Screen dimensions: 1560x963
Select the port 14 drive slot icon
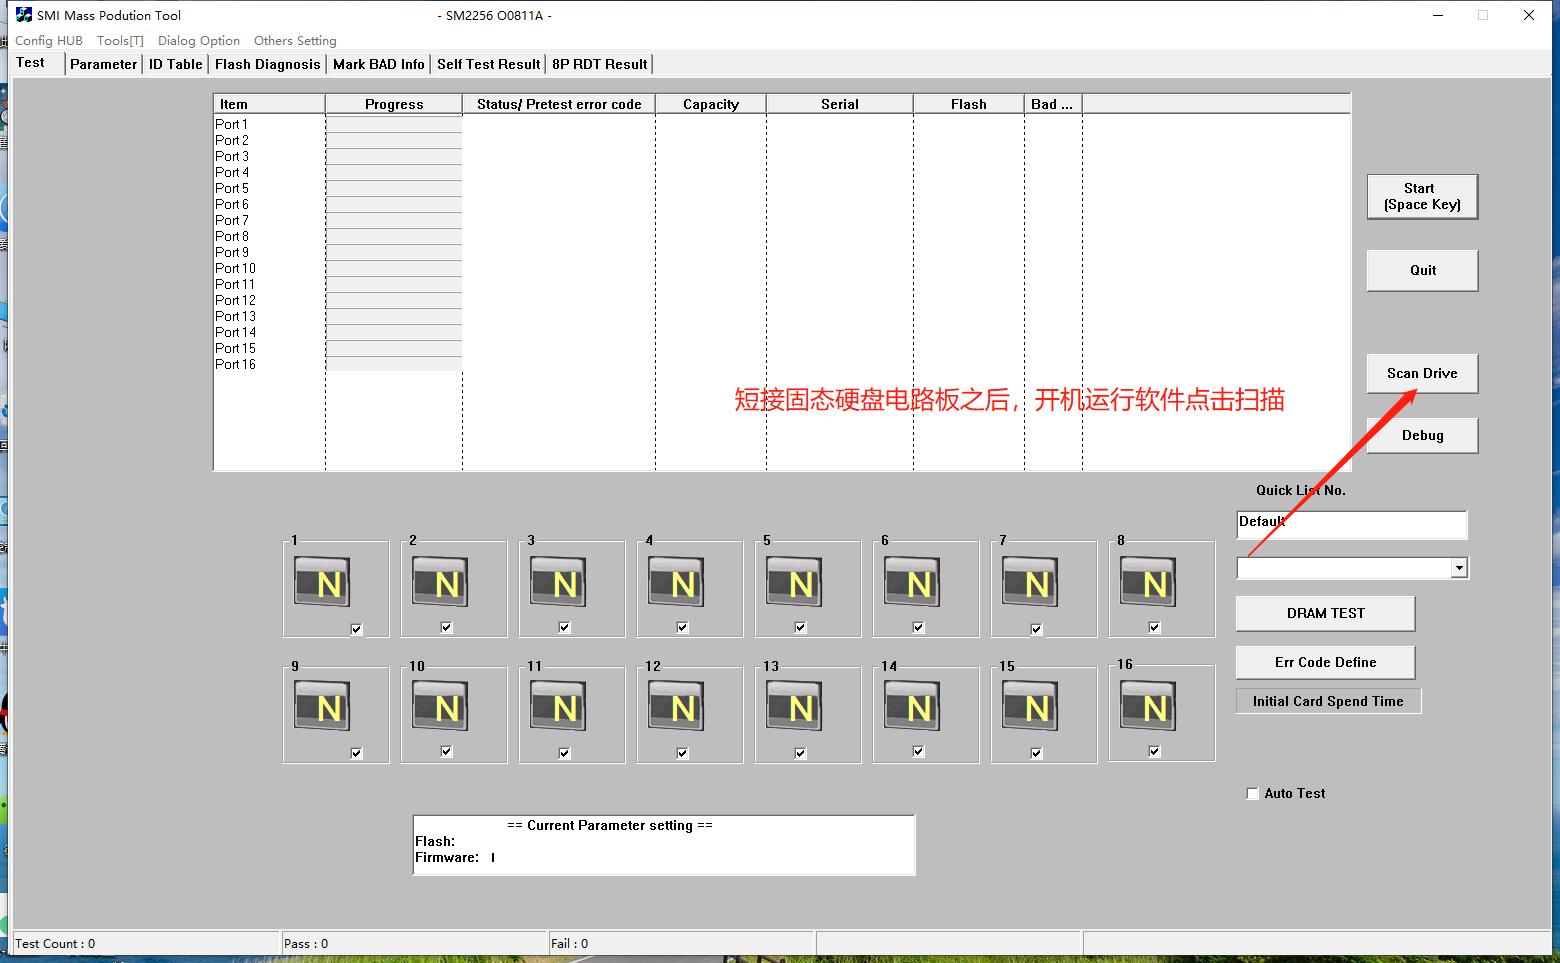(x=912, y=707)
